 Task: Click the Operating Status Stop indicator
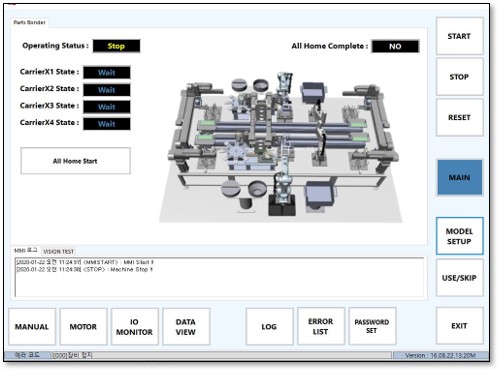pos(116,46)
